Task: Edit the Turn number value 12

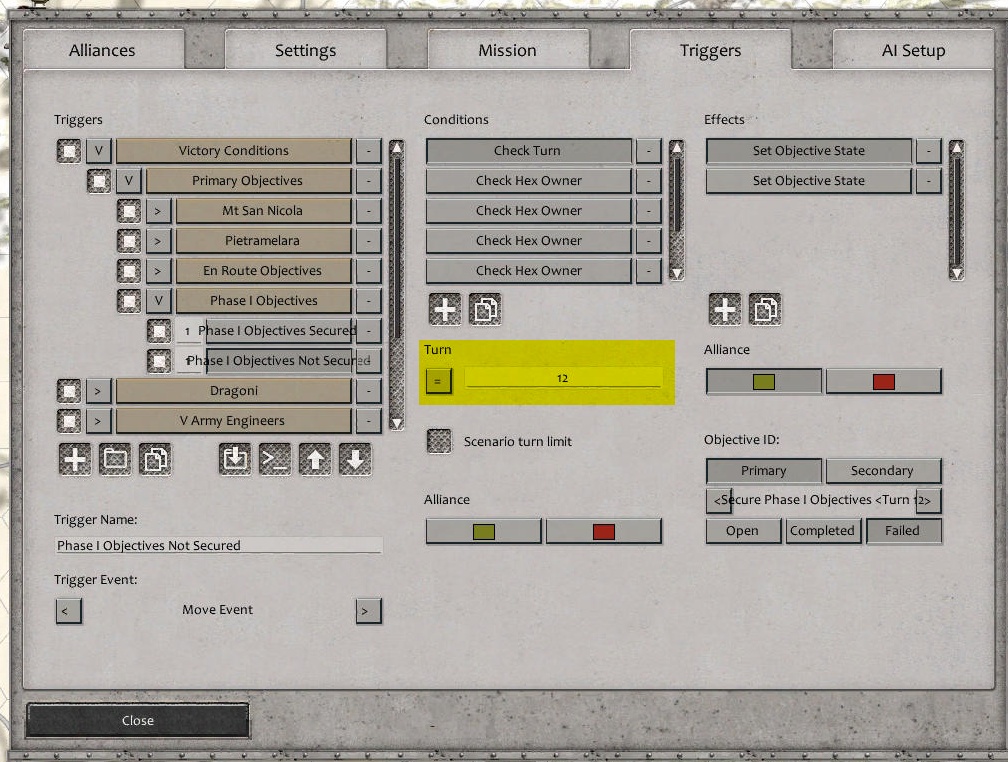Action: click(562, 378)
